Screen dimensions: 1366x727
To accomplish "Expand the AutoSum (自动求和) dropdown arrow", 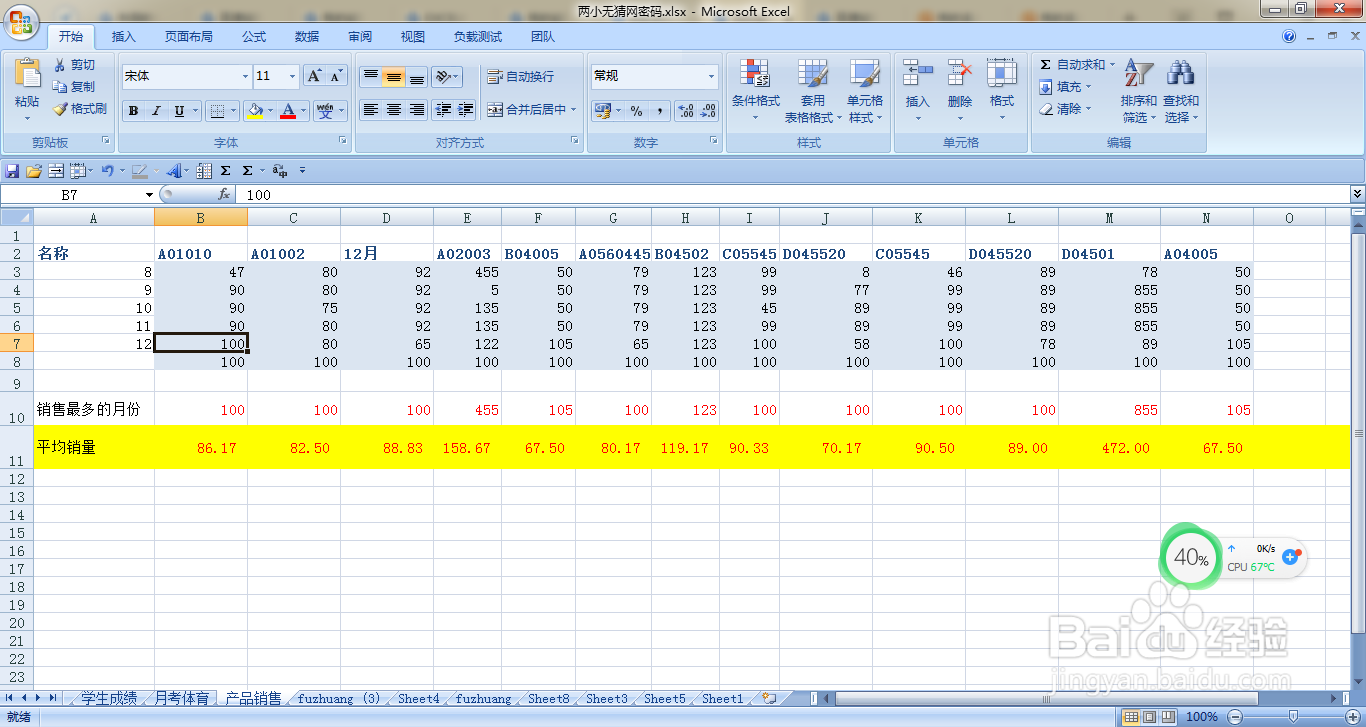I will 1112,65.
